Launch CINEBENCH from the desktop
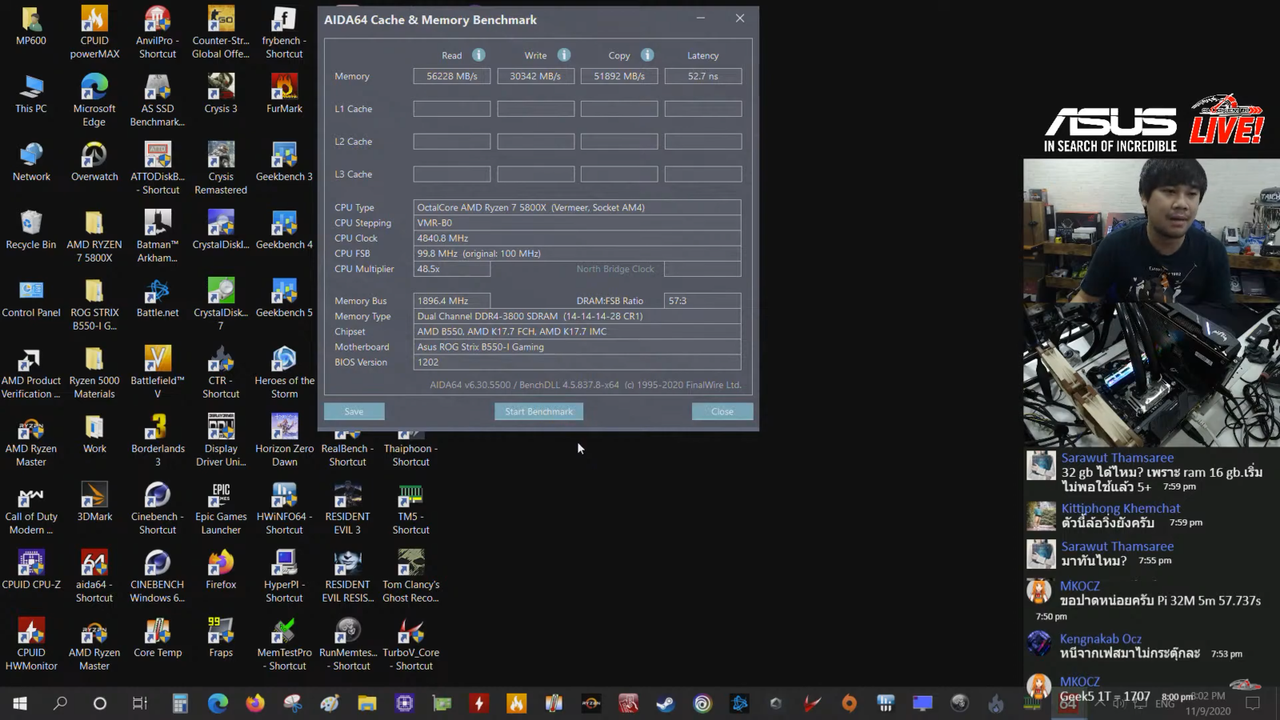Image resolution: width=1280 pixels, height=720 pixels. click(x=157, y=570)
